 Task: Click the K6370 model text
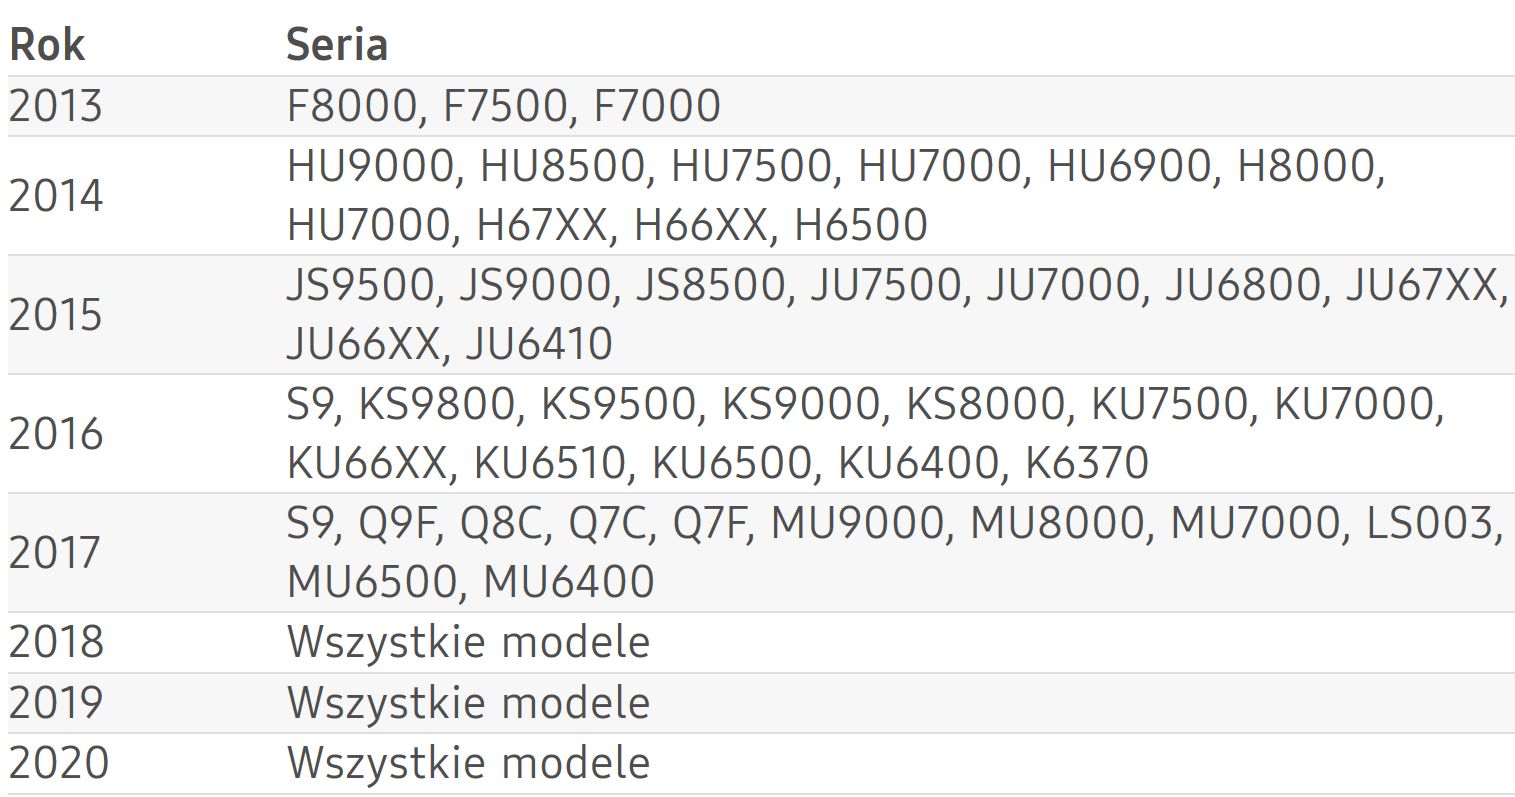tap(1088, 464)
